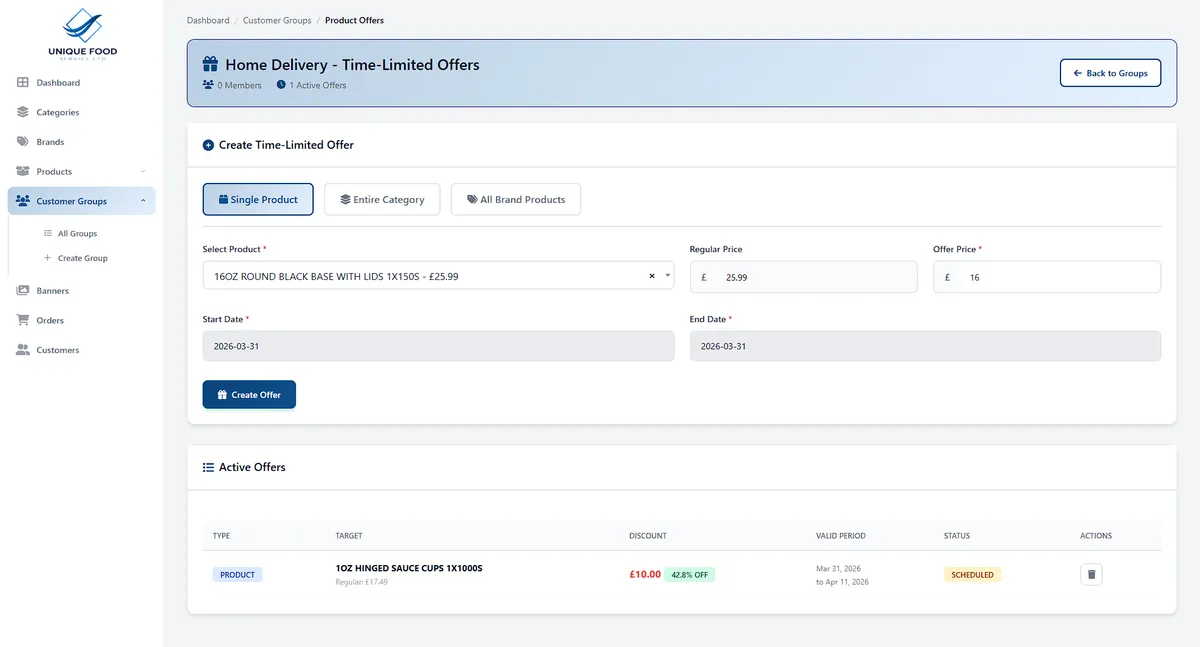Click the plus icon beside Create Group
Screen dimensions: 1200x647
coord(48,258)
